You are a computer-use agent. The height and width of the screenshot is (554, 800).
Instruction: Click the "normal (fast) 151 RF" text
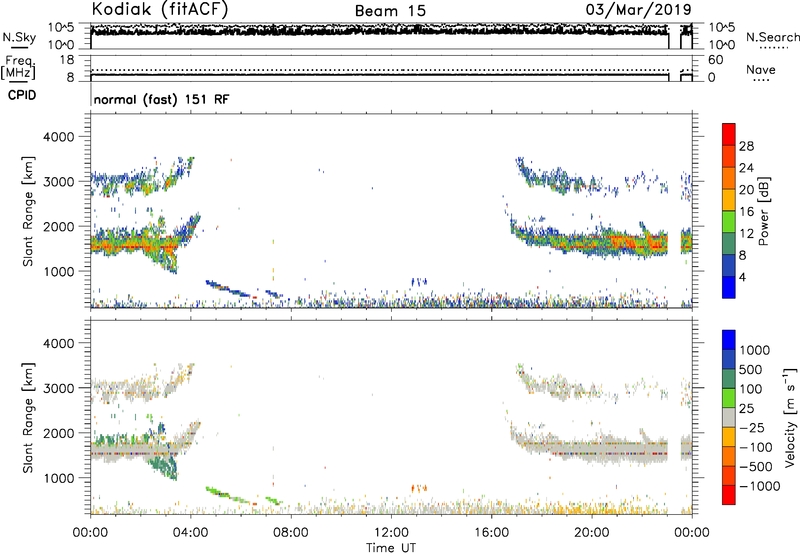point(161,99)
